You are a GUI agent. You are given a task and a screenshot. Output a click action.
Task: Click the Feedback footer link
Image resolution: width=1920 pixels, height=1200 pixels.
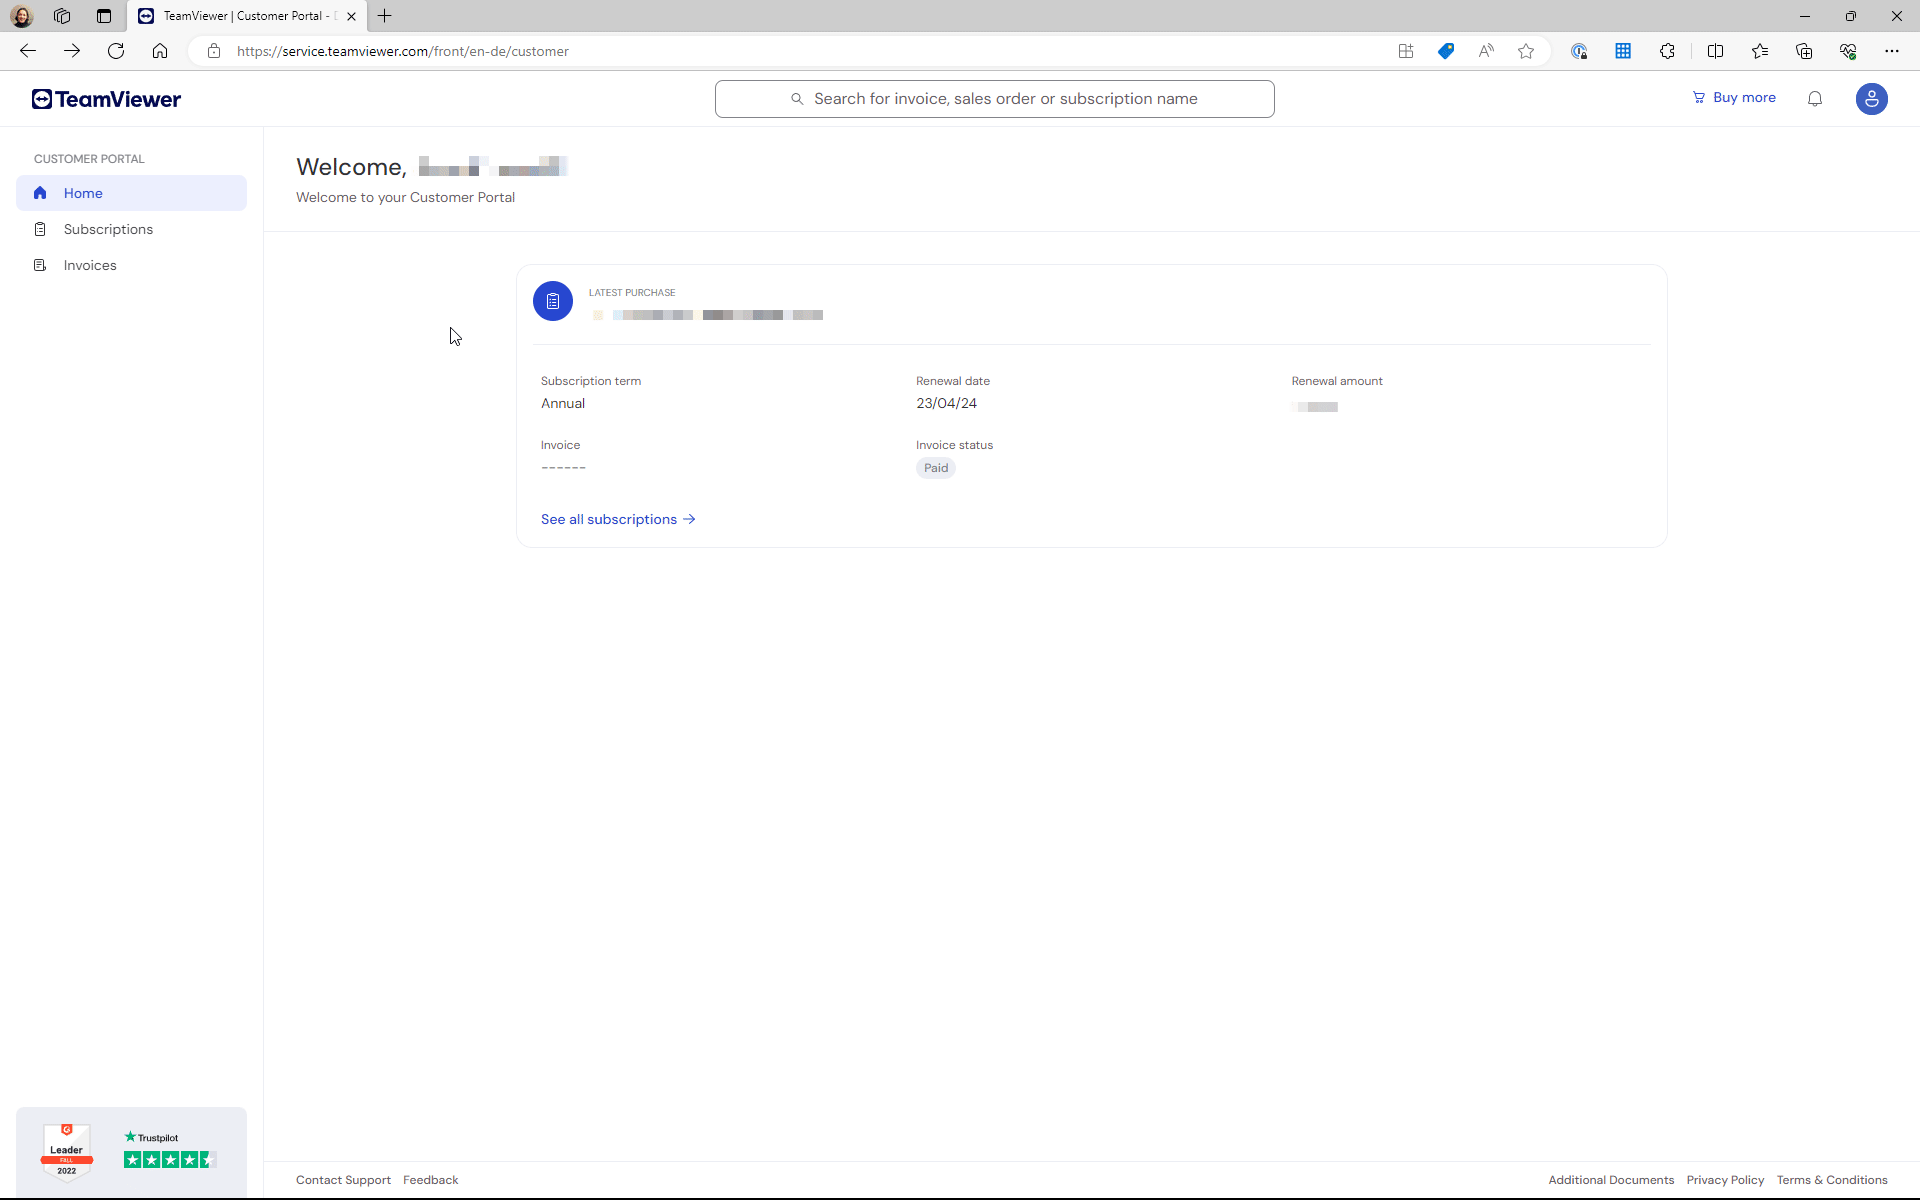[429, 1179]
